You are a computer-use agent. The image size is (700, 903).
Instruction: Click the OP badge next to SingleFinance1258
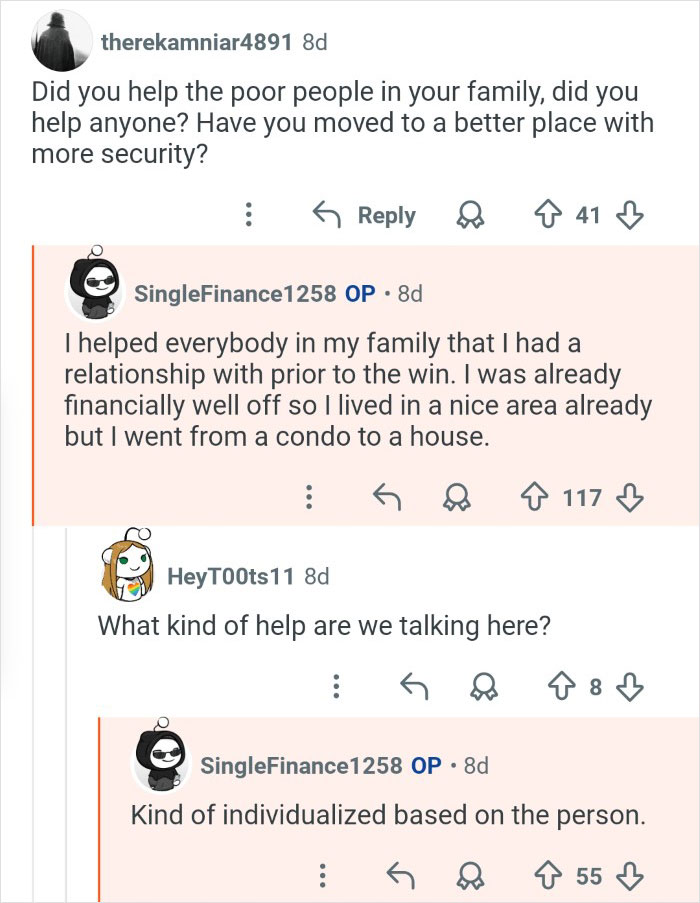click(358, 293)
